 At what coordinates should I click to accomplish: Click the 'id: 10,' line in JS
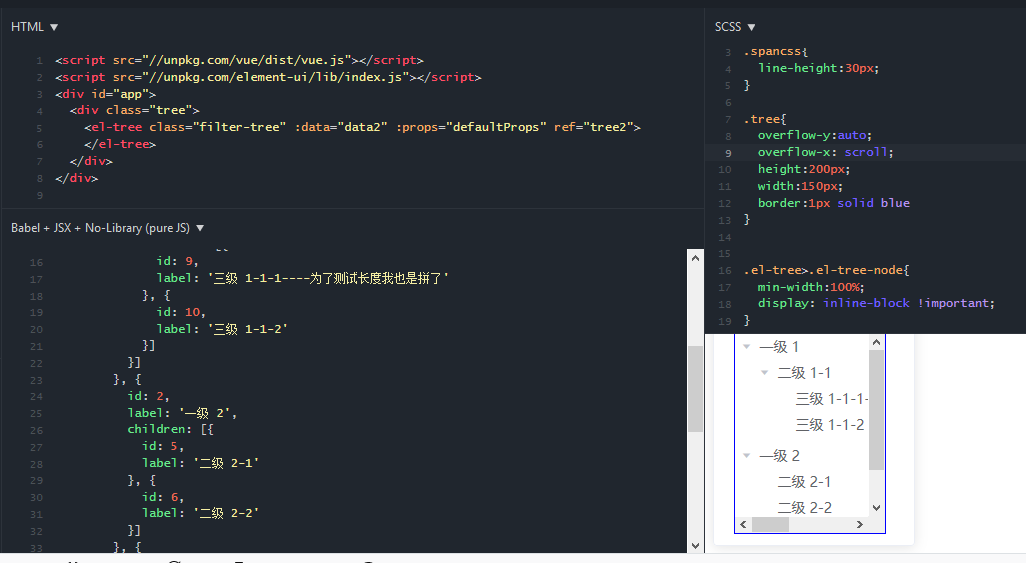tap(181, 312)
